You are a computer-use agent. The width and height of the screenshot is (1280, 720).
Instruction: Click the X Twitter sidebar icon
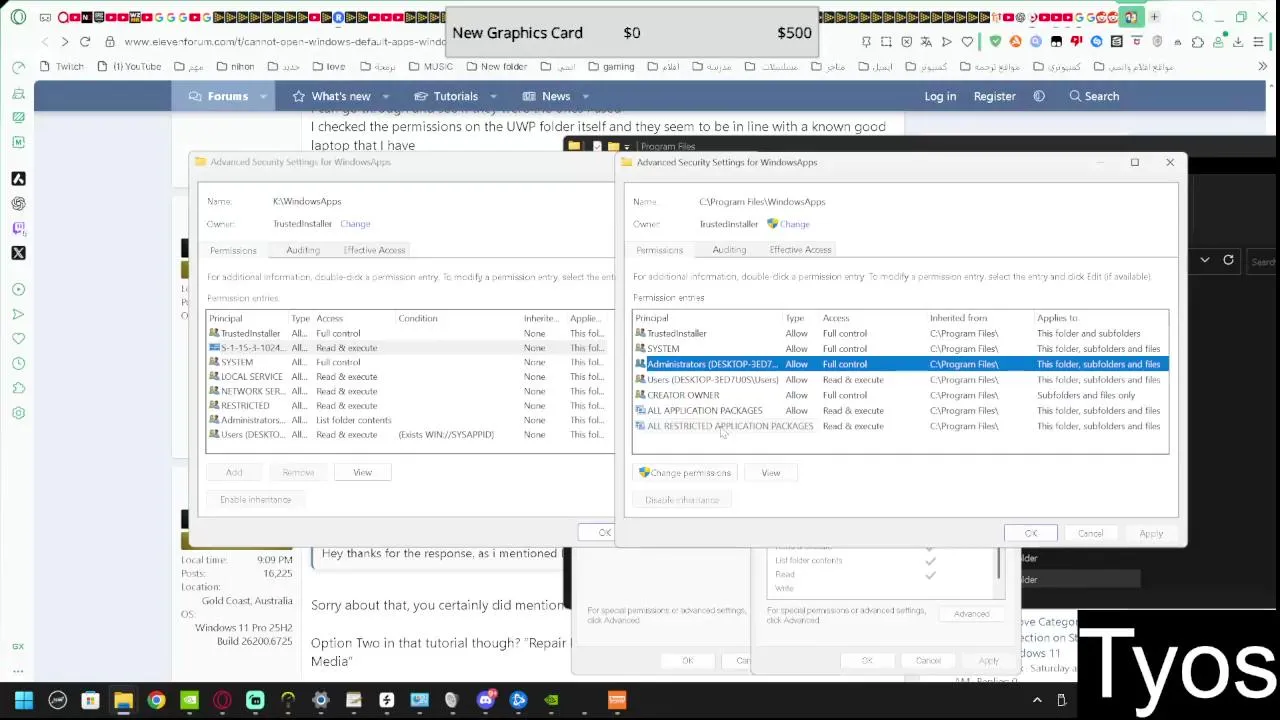point(18,253)
